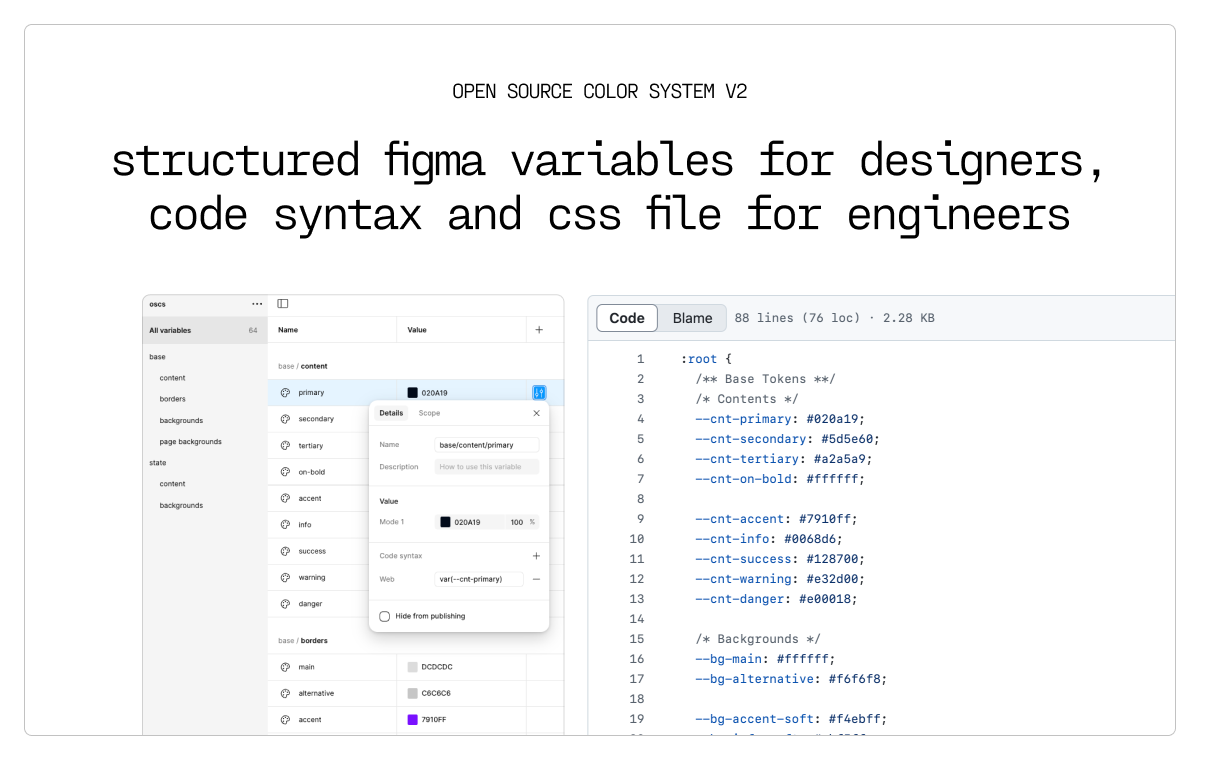Click the C6C6C6 swatch for alternative
Image resolution: width=1220 pixels, height=760 pixels.
pyautogui.click(x=412, y=693)
